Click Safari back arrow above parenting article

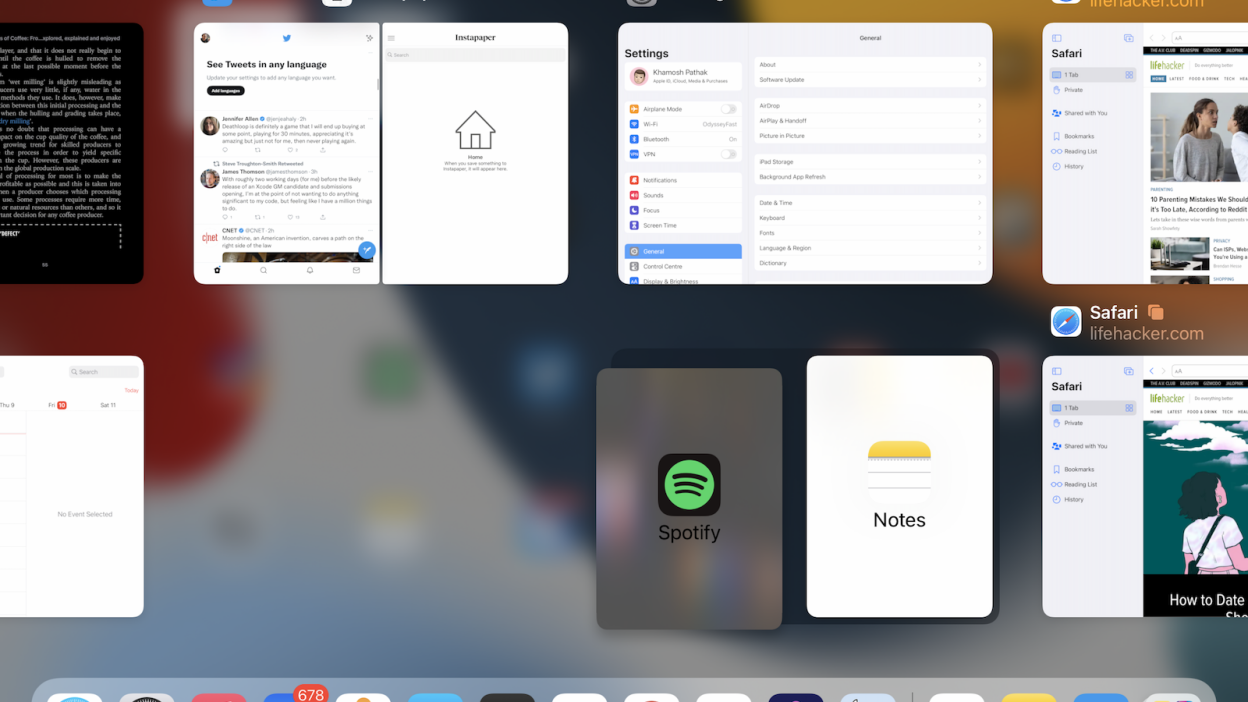pos(1151,38)
